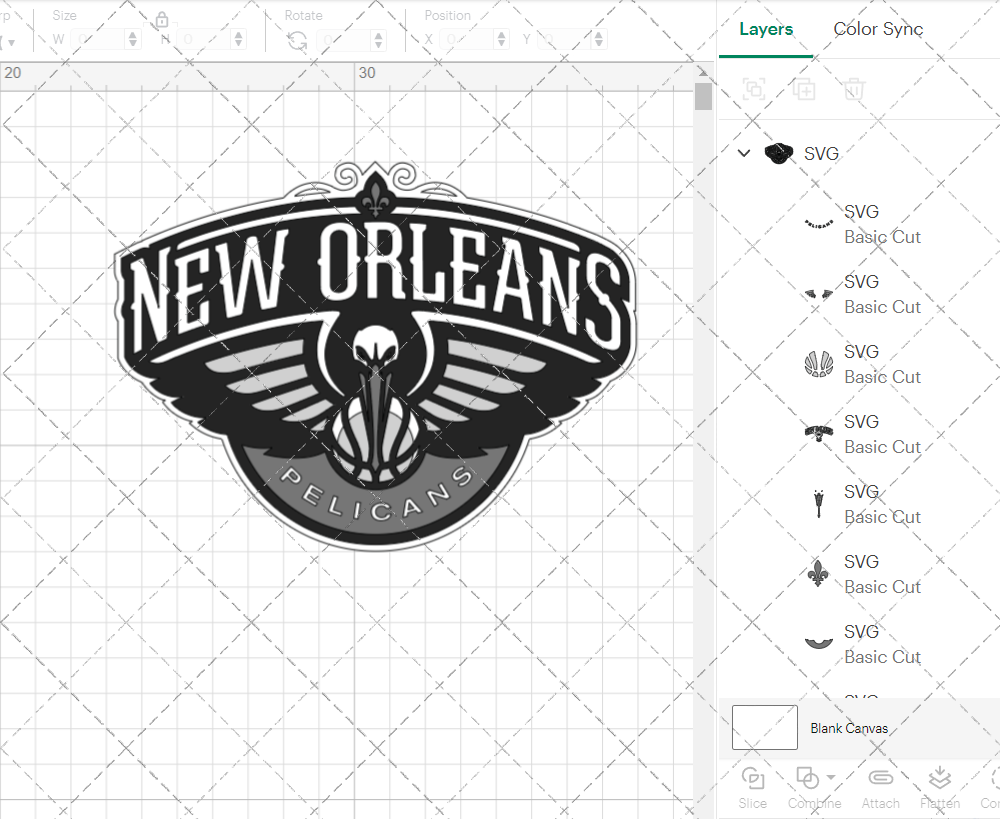Select the New Orleans banner layer thumbnail
The height and width of the screenshot is (819, 1000).
pos(819,434)
